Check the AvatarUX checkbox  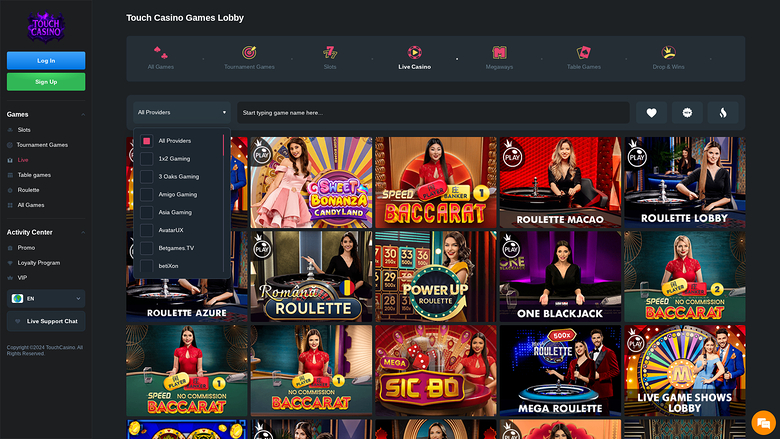coord(146,230)
